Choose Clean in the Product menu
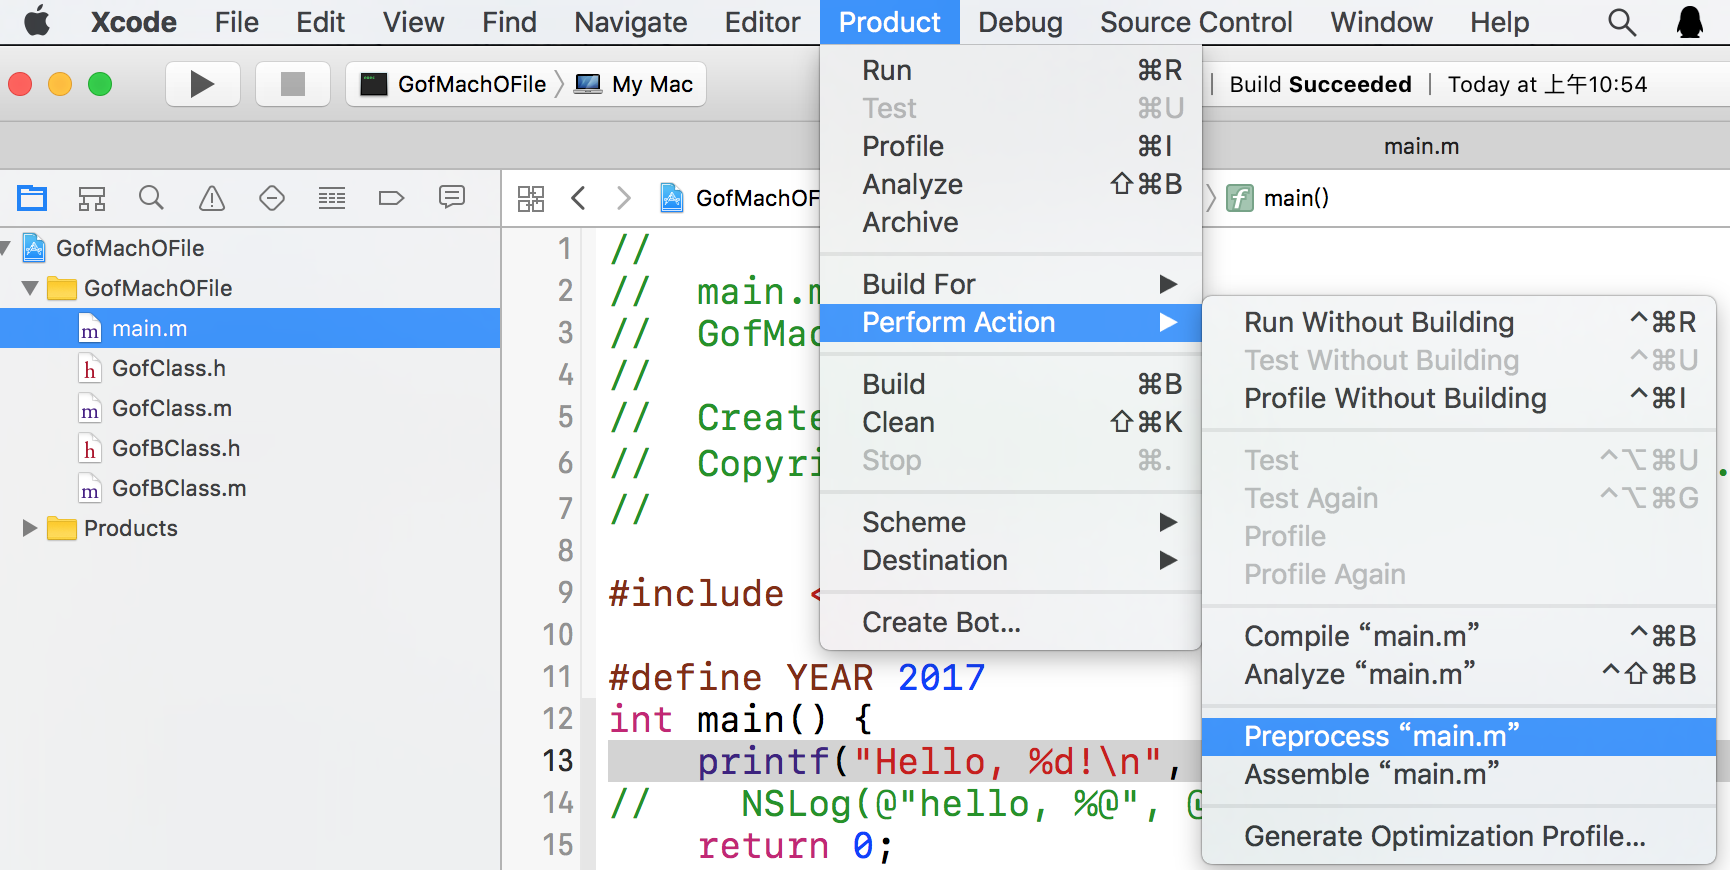The image size is (1730, 870). [x=1010, y=422]
